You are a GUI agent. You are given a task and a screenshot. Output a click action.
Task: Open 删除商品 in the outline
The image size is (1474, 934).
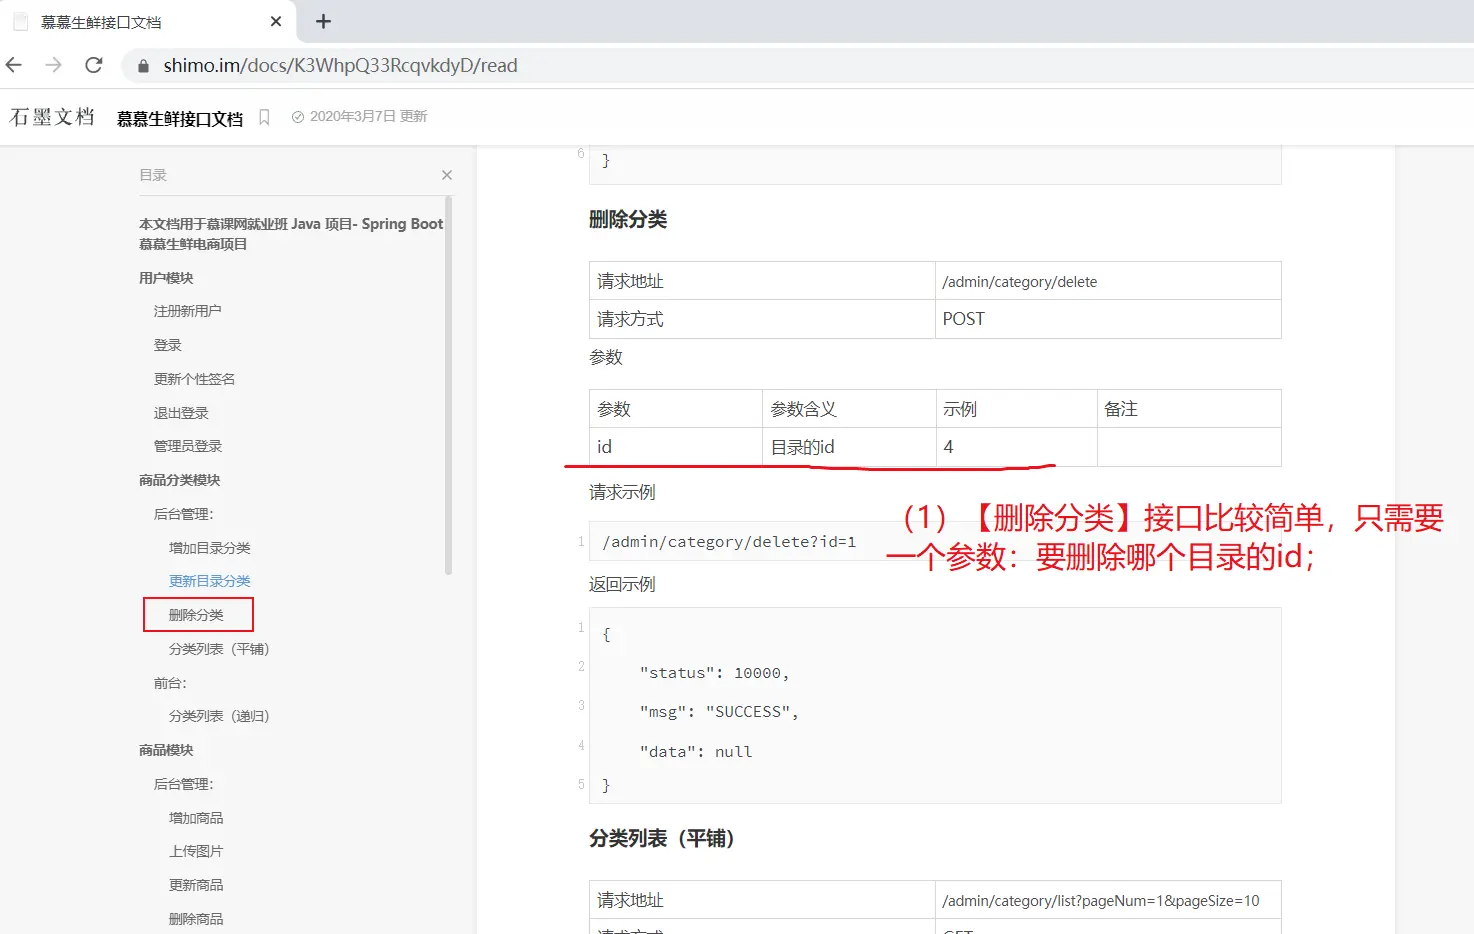pyautogui.click(x=196, y=919)
